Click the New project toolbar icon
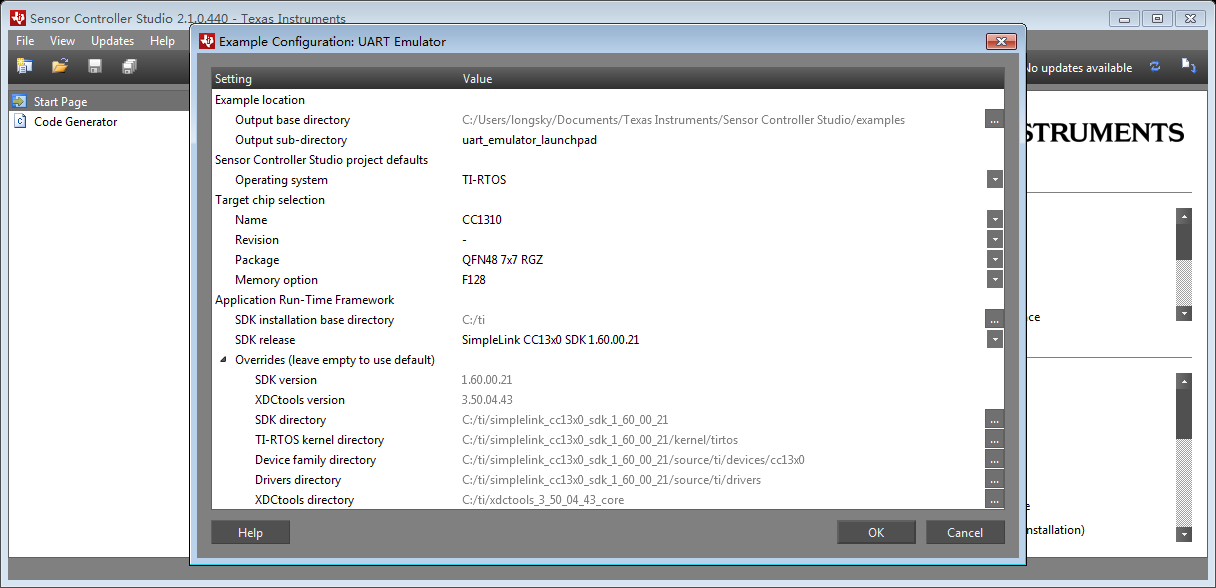 coord(24,66)
